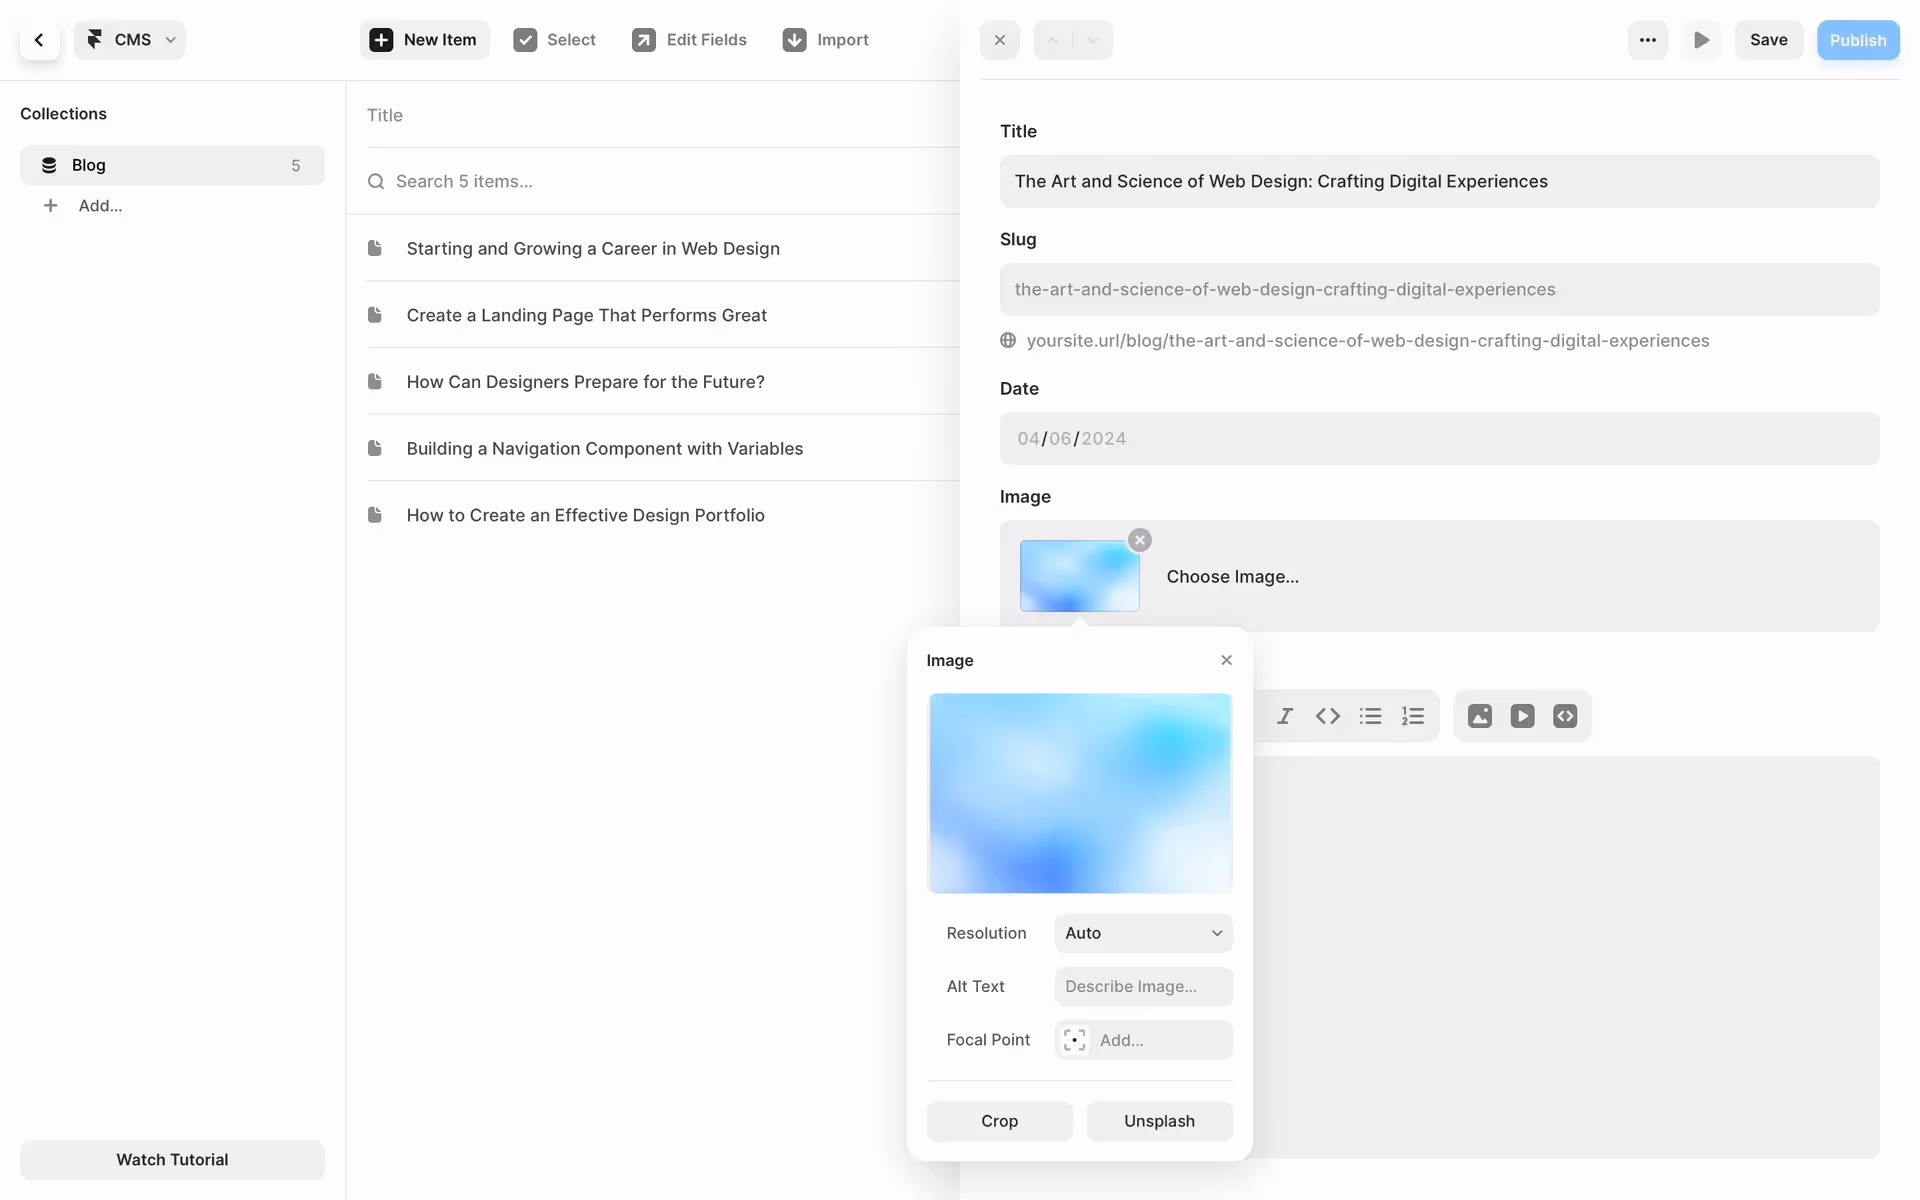Click the Crop button
1920x1200 pixels.
click(x=999, y=1121)
